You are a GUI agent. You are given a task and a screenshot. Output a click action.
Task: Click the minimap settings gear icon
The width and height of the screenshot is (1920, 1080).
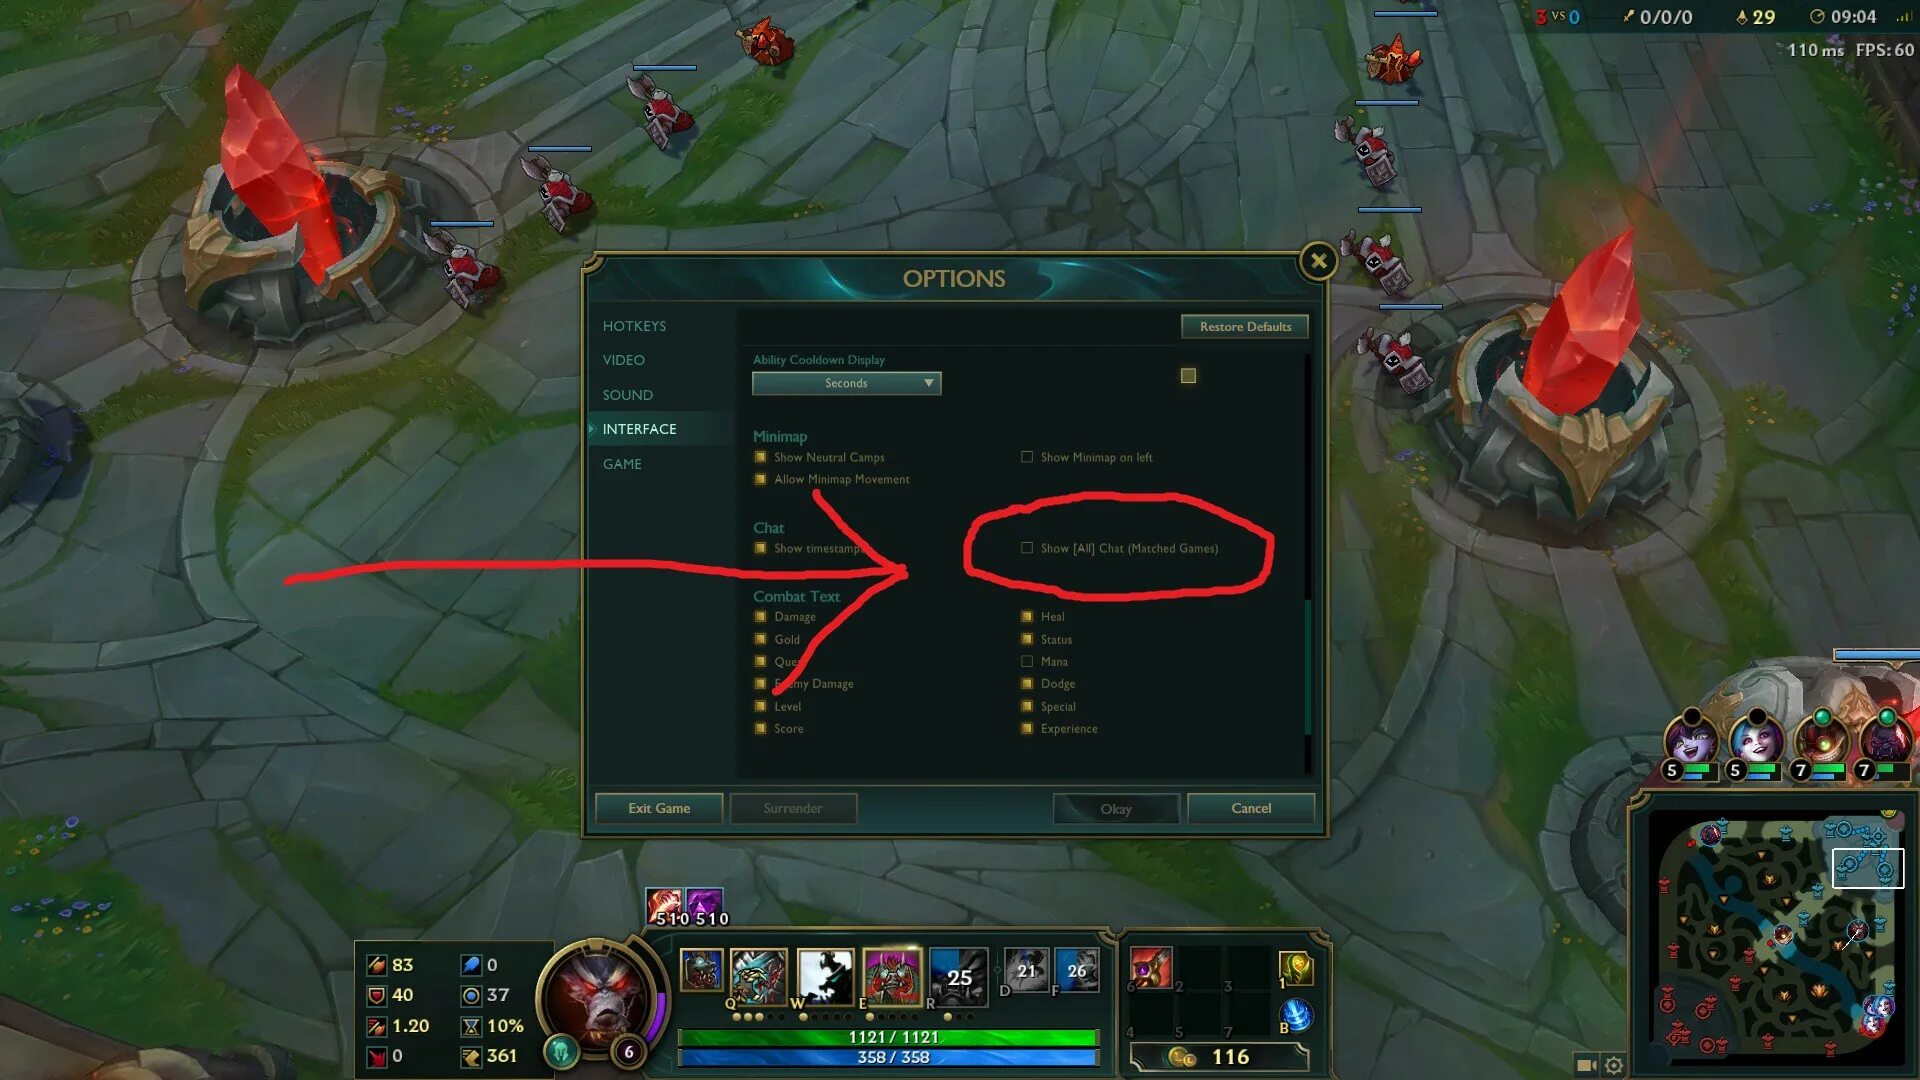pos(1610,1065)
